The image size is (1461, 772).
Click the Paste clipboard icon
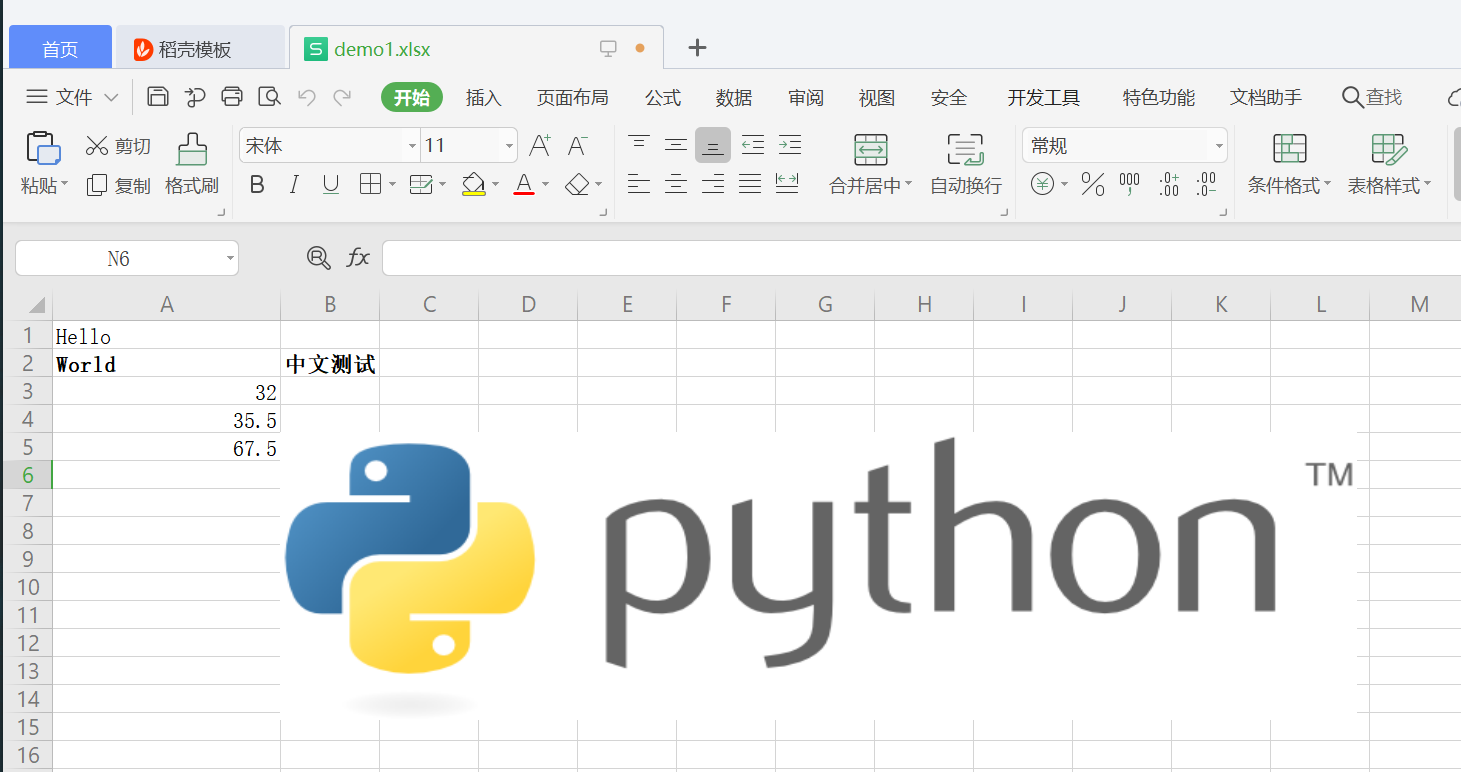[x=43, y=148]
